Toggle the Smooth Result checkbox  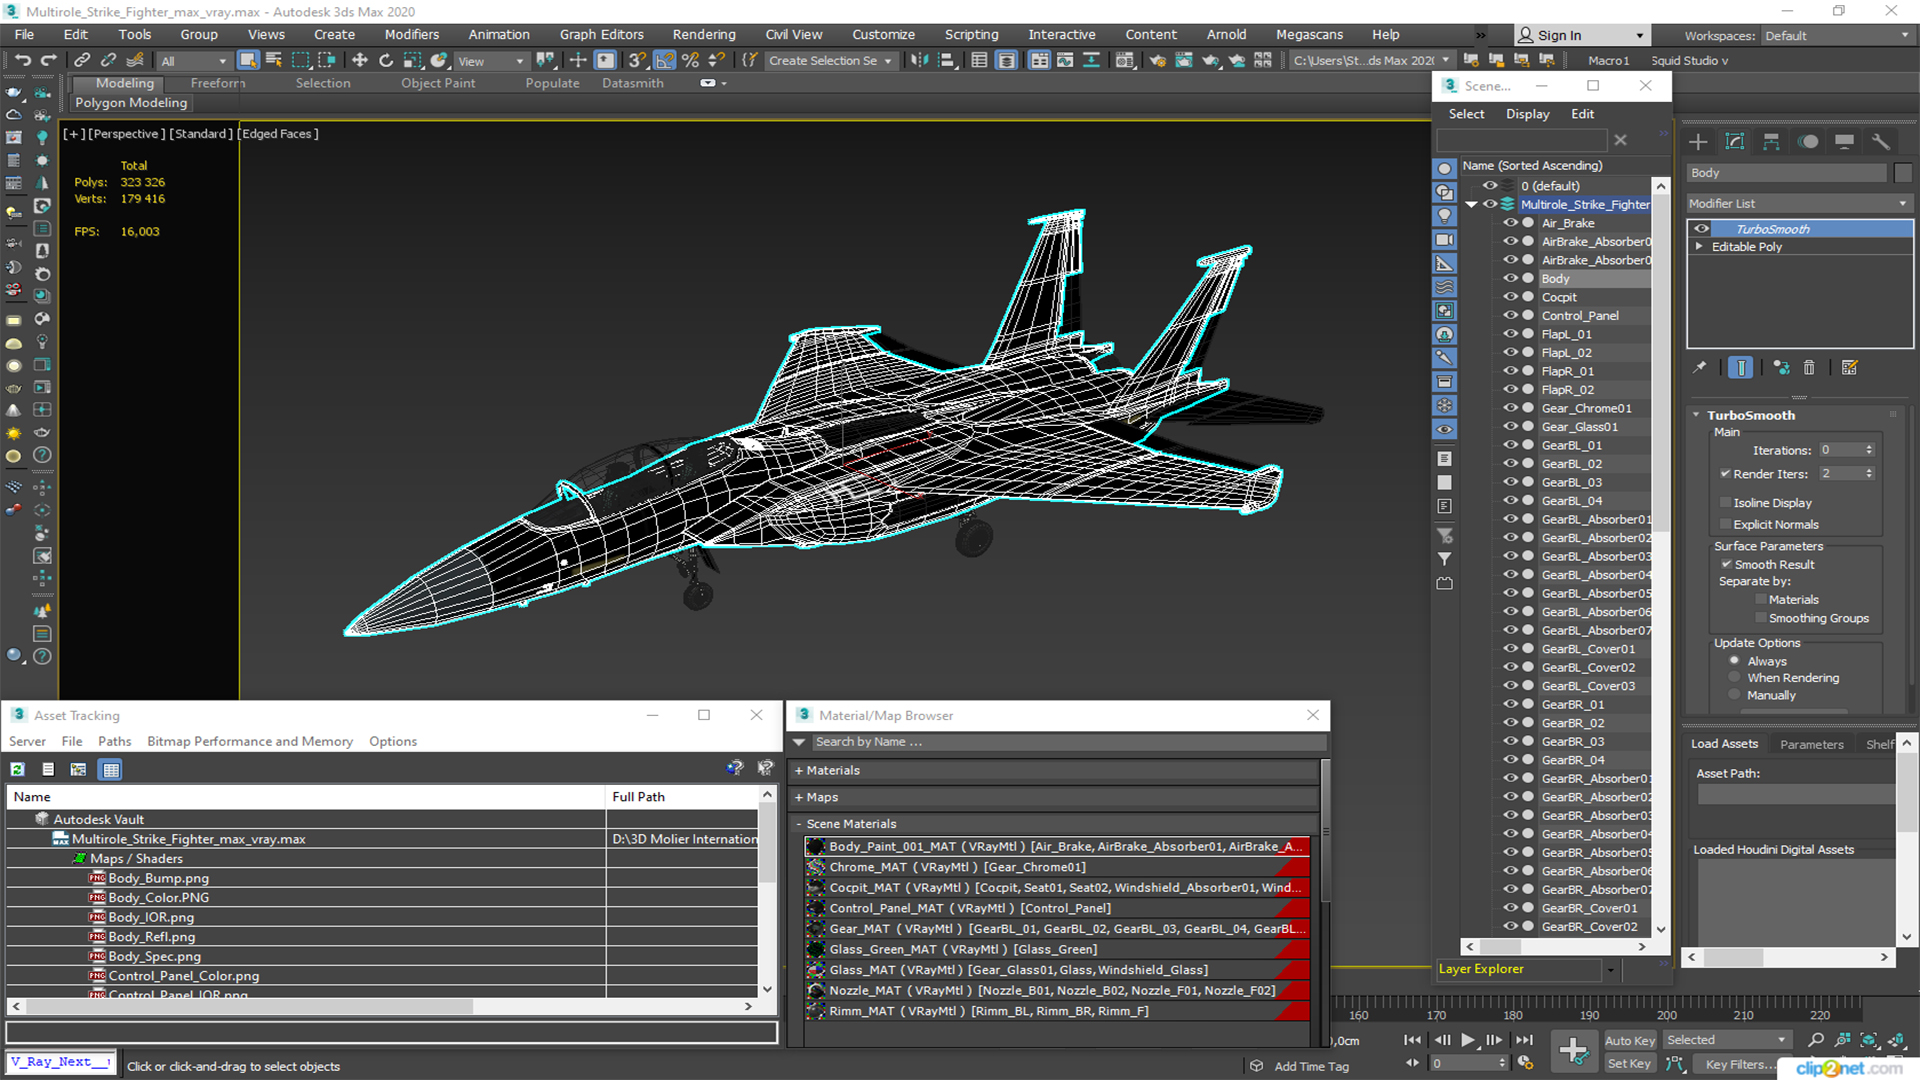[x=1726, y=565]
